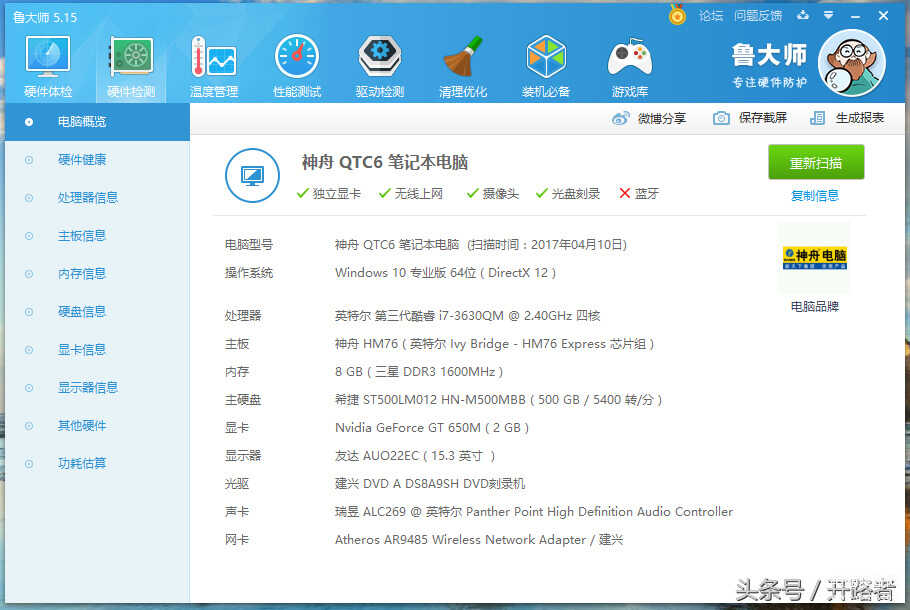Click 神舟 HM76 motherboard text
Screen dimensions: 910x610
494,344
